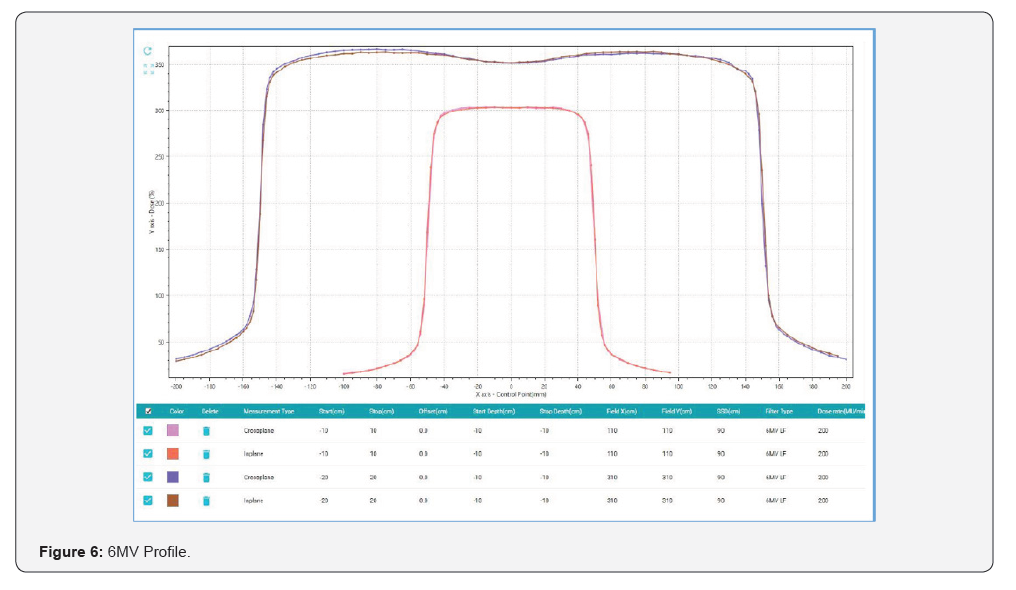Click Start value -20 in brown row

pos(323,501)
